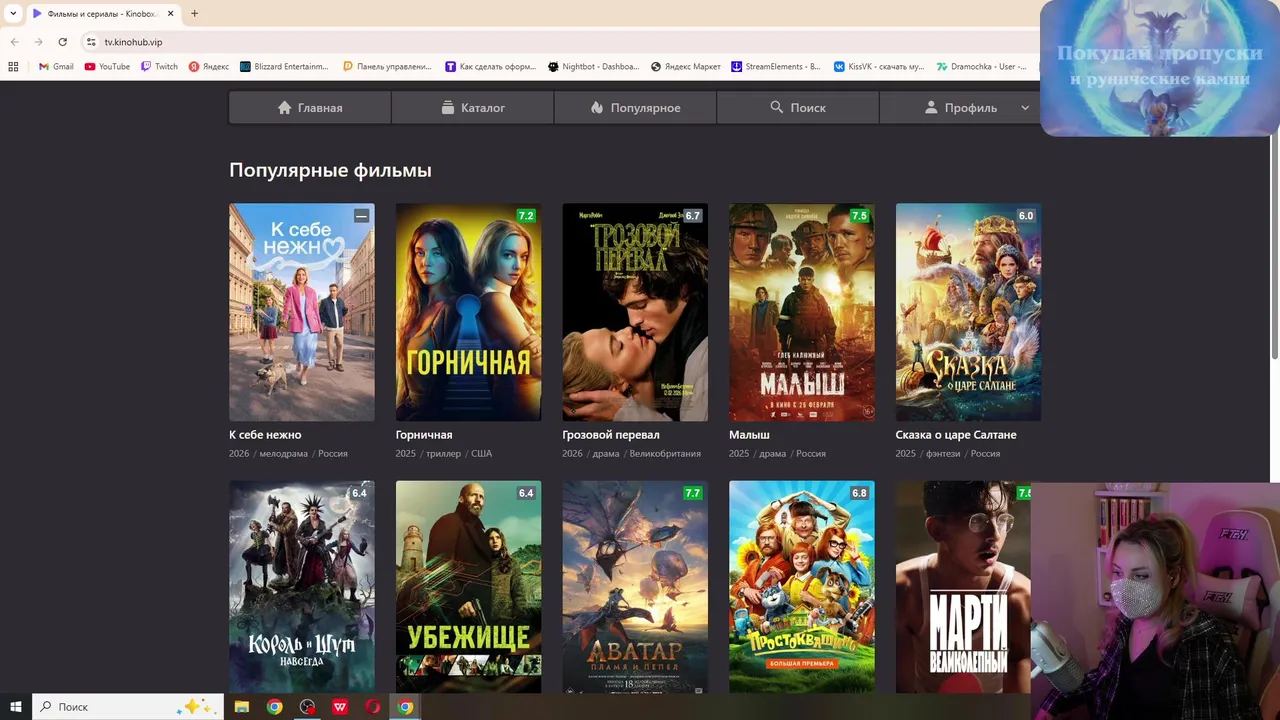The image size is (1280, 720).
Task: Click the мелодрама genre under К себе нежно
Action: [x=284, y=454]
